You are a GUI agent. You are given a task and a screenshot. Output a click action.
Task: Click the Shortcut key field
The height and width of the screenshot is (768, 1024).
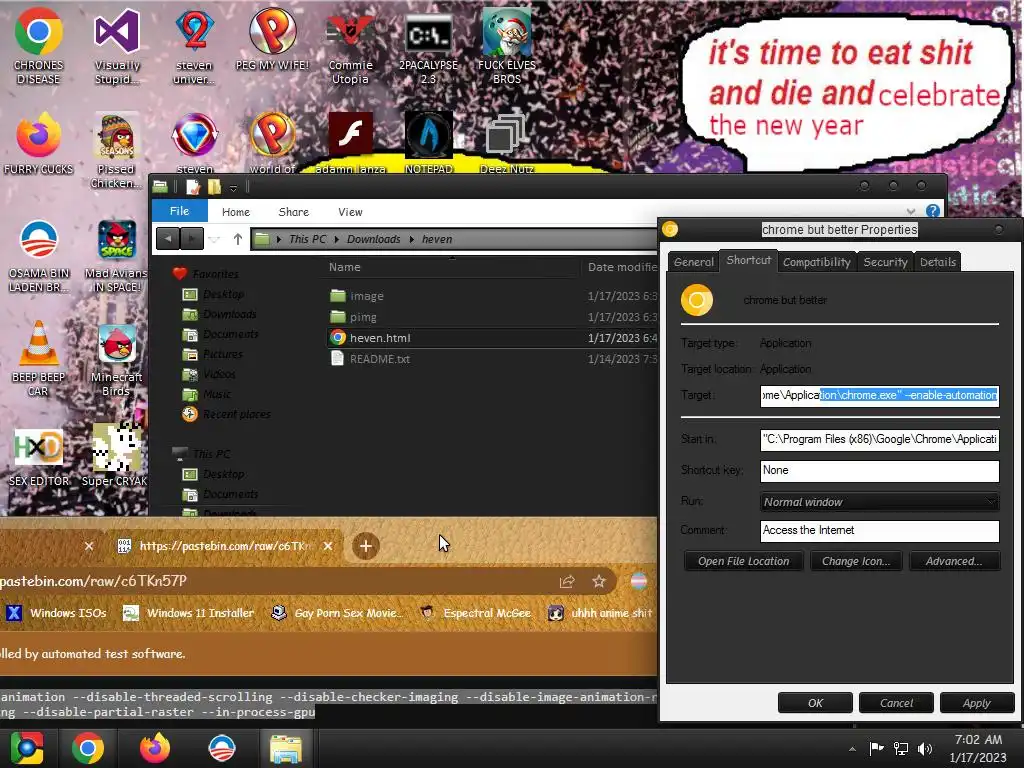pyautogui.click(x=880, y=471)
